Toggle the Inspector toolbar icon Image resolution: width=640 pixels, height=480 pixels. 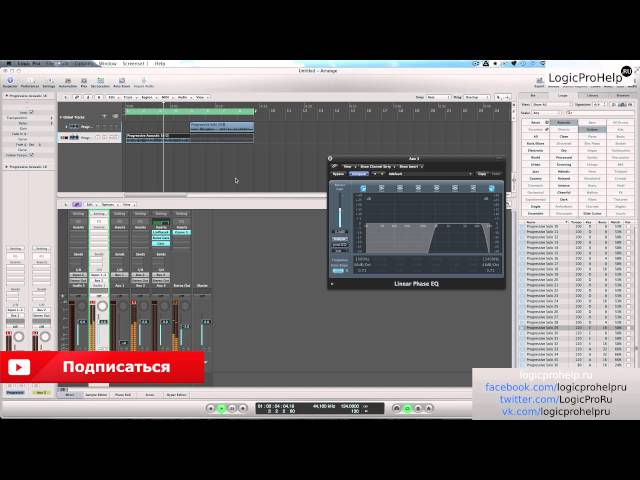click(10, 81)
